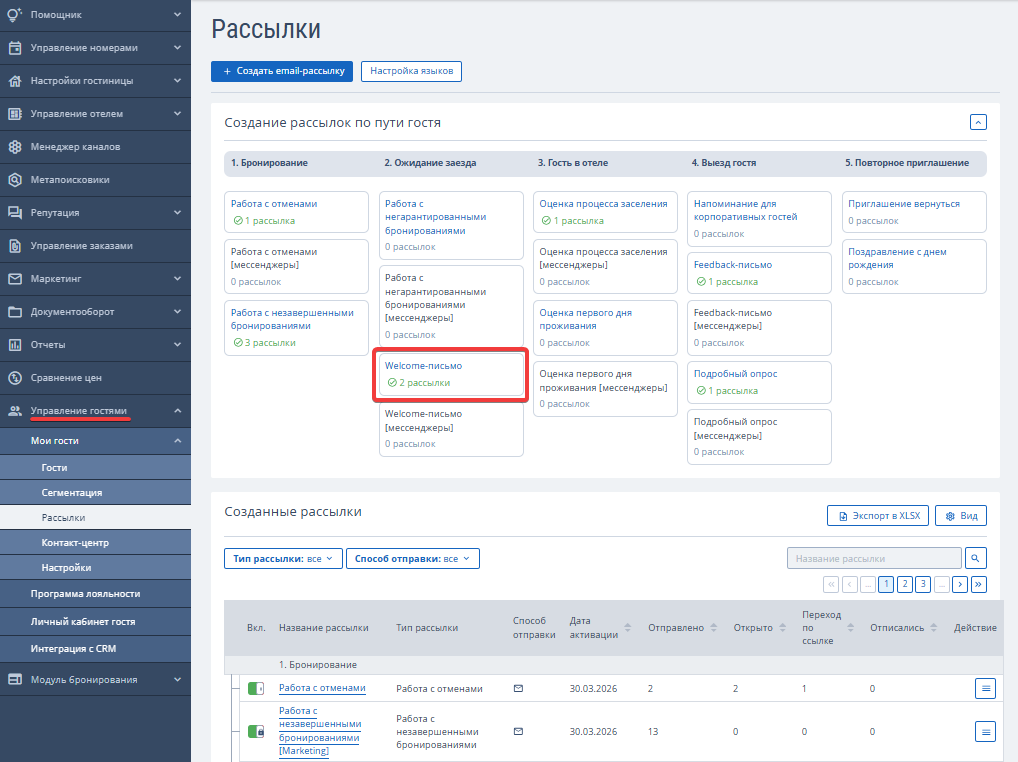Screen dimensions: 1018x762
Task: Open Контакт-центр in the sidebar
Action: [75, 543]
